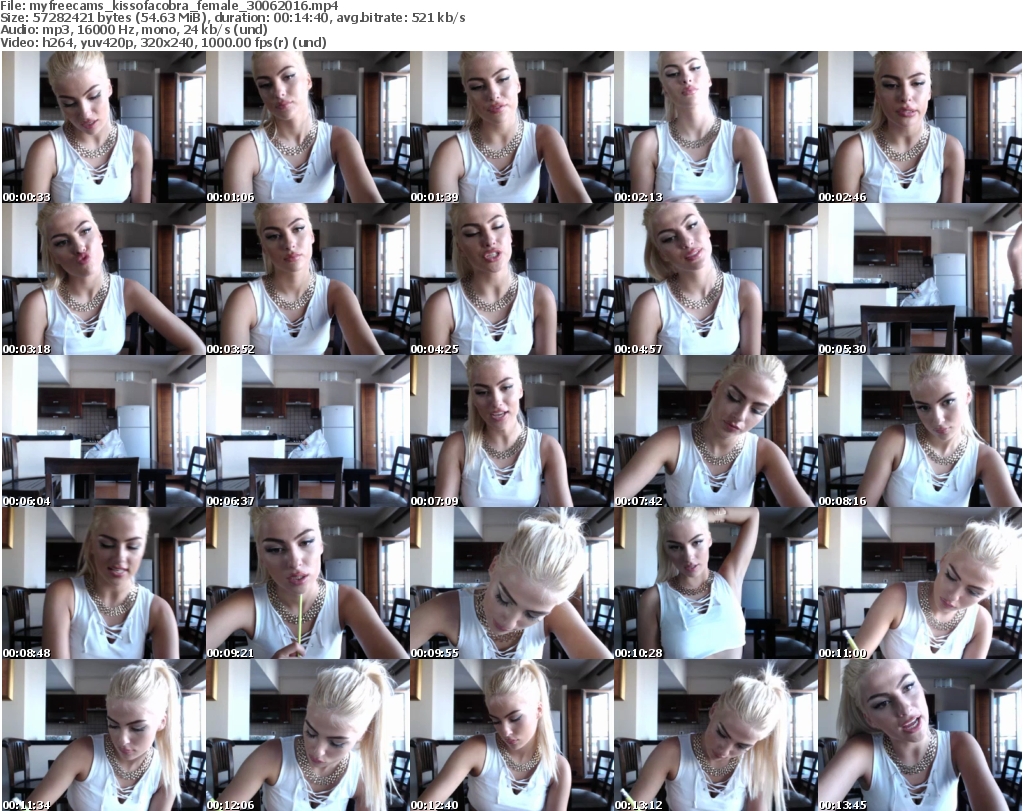This screenshot has width=1024, height=811.
Task: Open the frame captured at 00:04:25
Action: [512, 279]
